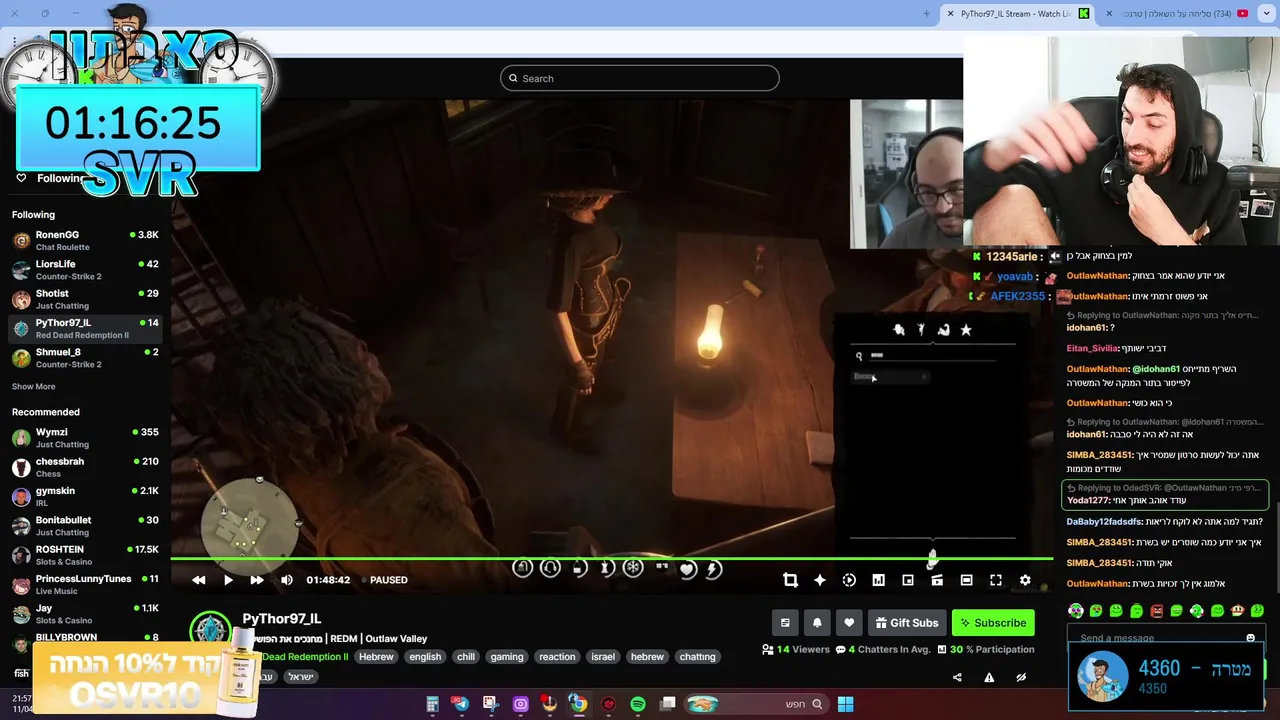
Task: Rewind the stream video
Action: tap(199, 580)
